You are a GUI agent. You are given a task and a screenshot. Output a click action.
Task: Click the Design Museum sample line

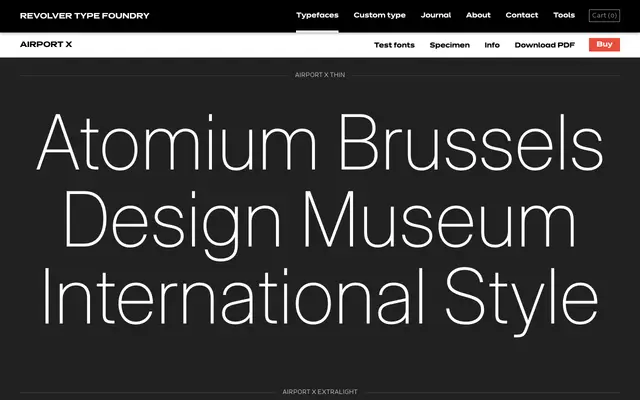320,224
